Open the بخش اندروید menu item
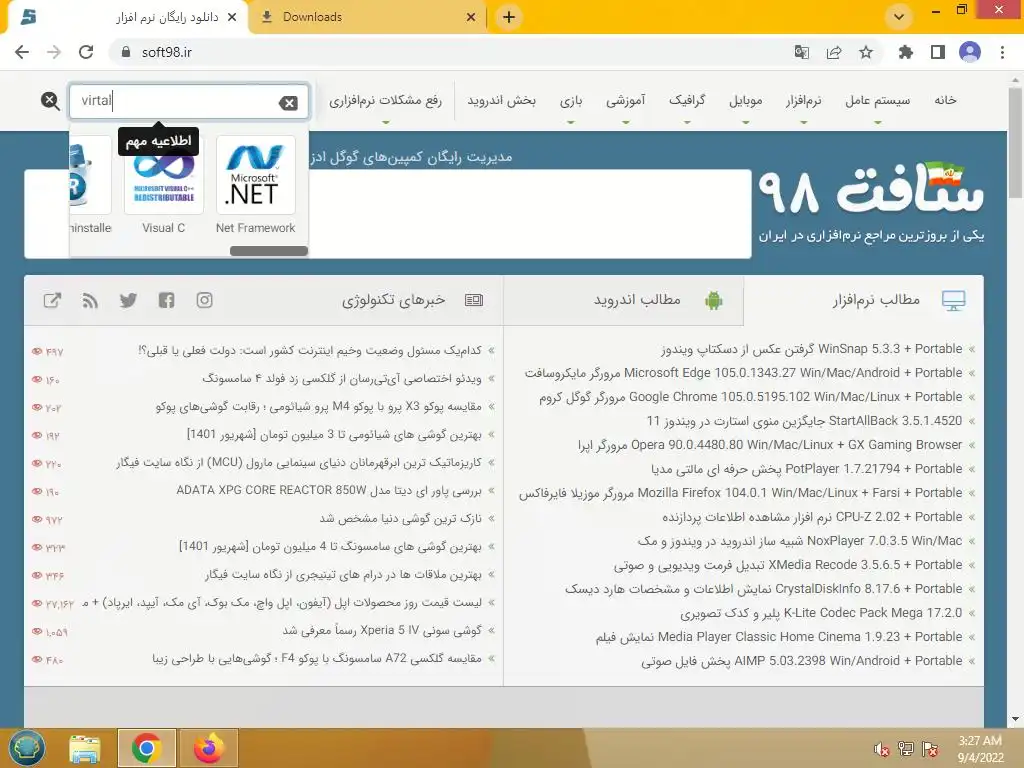Image resolution: width=1024 pixels, height=768 pixels. pos(502,100)
